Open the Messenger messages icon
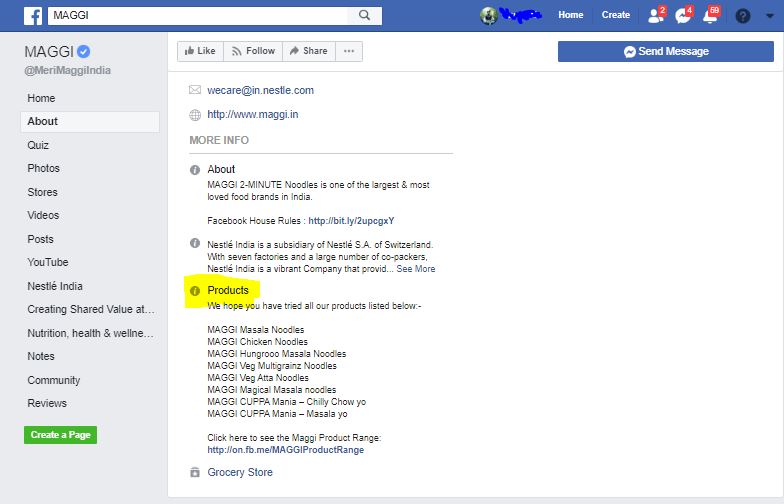Viewport: 784px width, 504px height. [683, 15]
